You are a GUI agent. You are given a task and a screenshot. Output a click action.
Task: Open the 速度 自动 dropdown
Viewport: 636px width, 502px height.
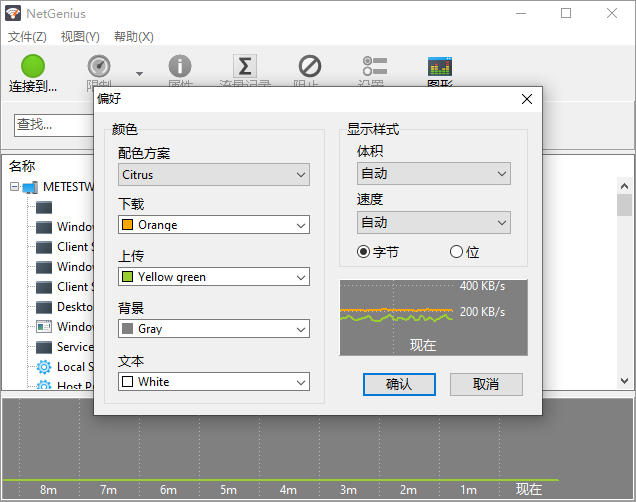coord(434,223)
